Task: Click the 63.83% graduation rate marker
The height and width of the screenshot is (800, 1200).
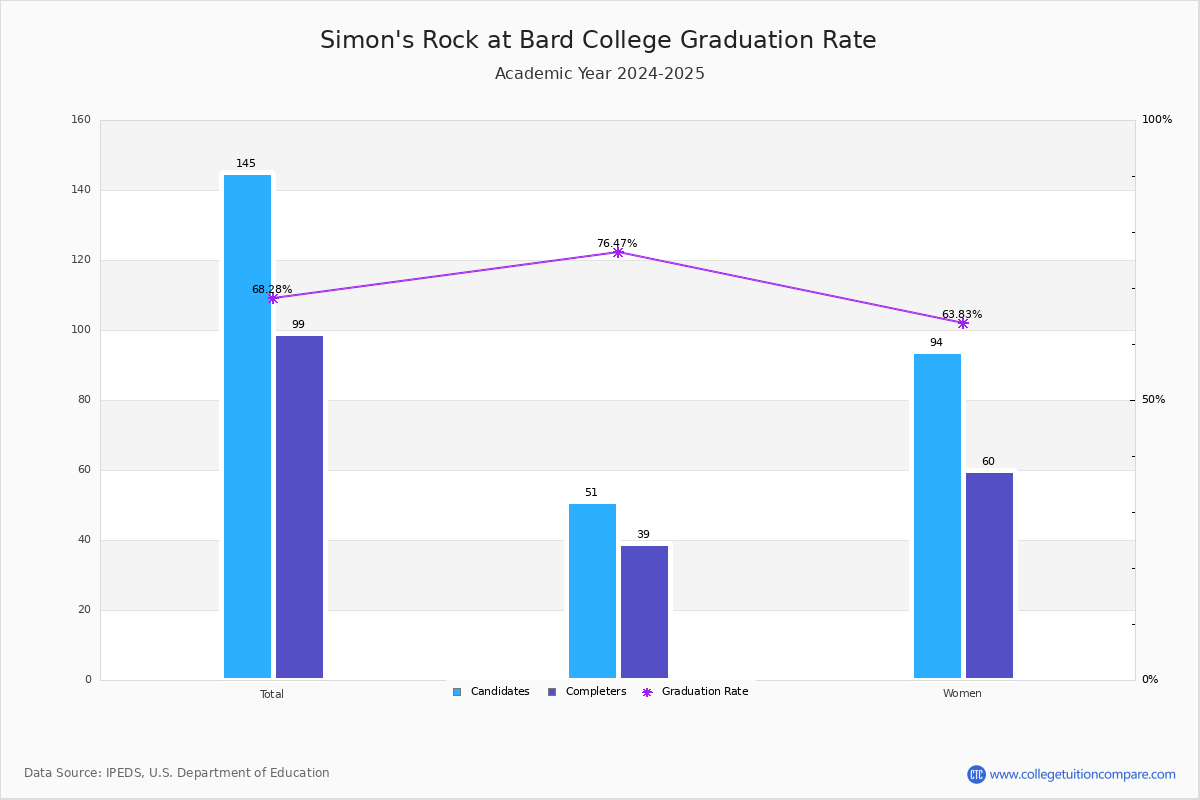Action: pyautogui.click(x=962, y=323)
